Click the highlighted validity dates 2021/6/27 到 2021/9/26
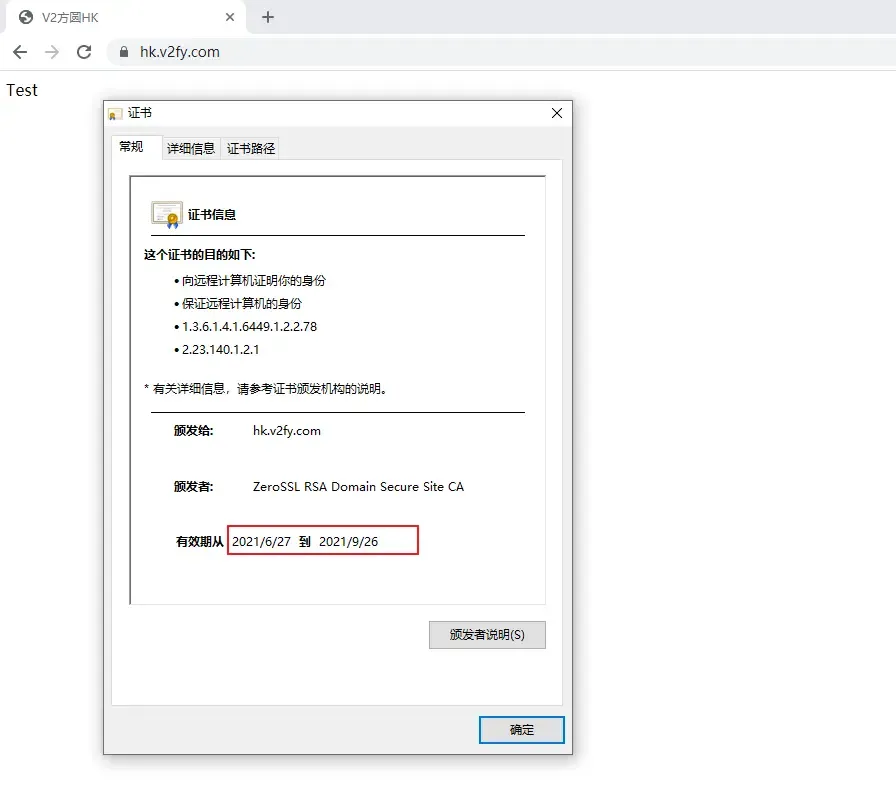This screenshot has width=896, height=809. [x=323, y=539]
